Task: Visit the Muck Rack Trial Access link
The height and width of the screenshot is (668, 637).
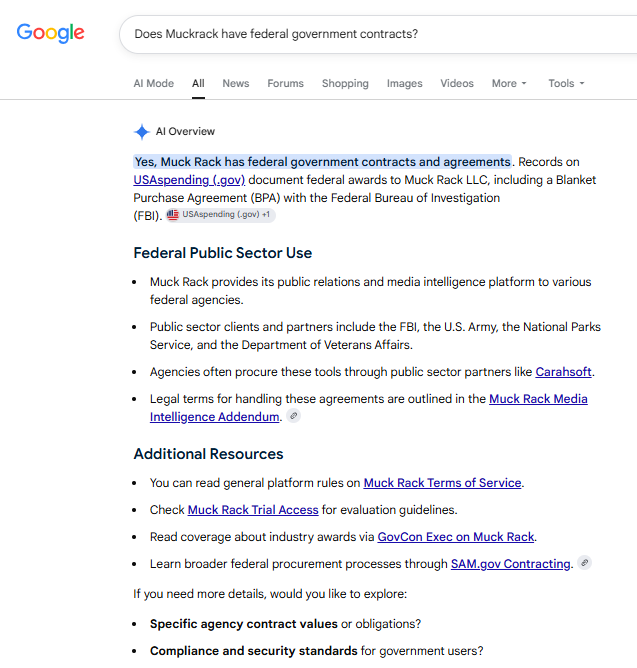Action: click(x=253, y=510)
